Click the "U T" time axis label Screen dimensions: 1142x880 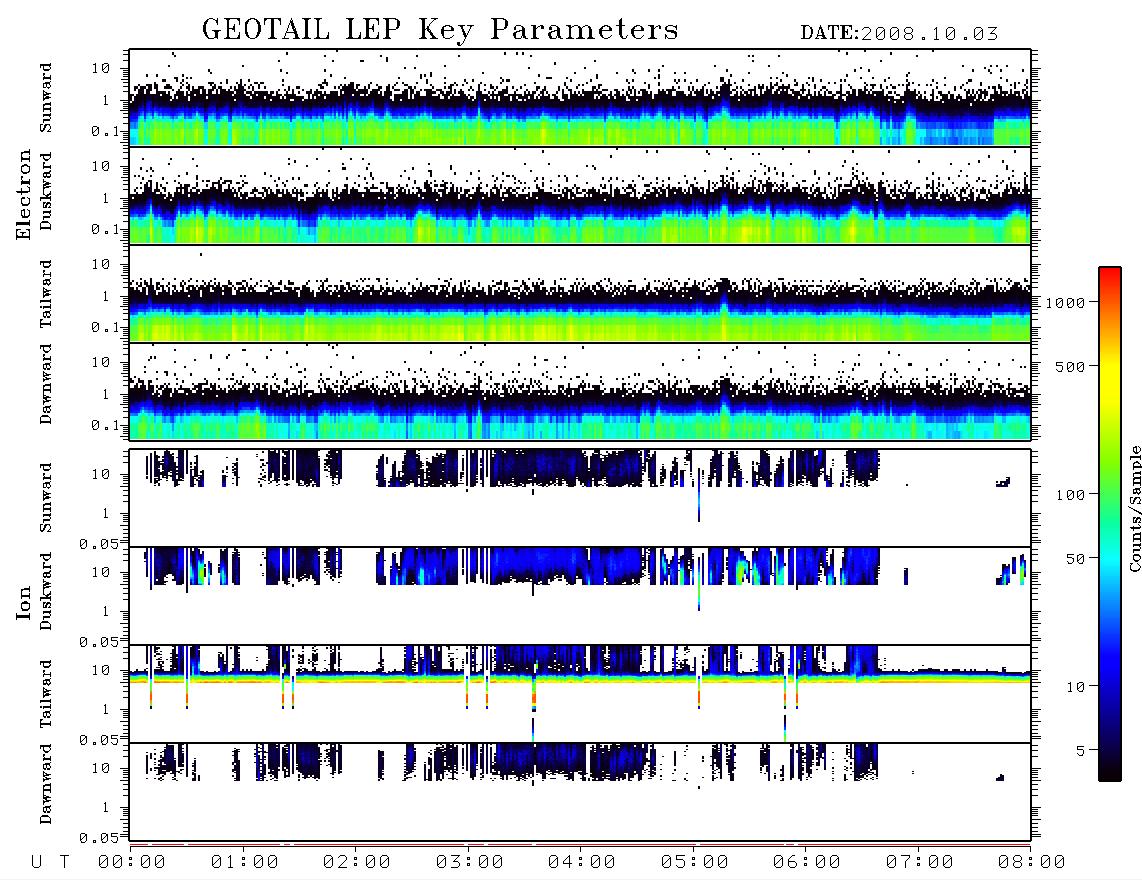pos(50,863)
